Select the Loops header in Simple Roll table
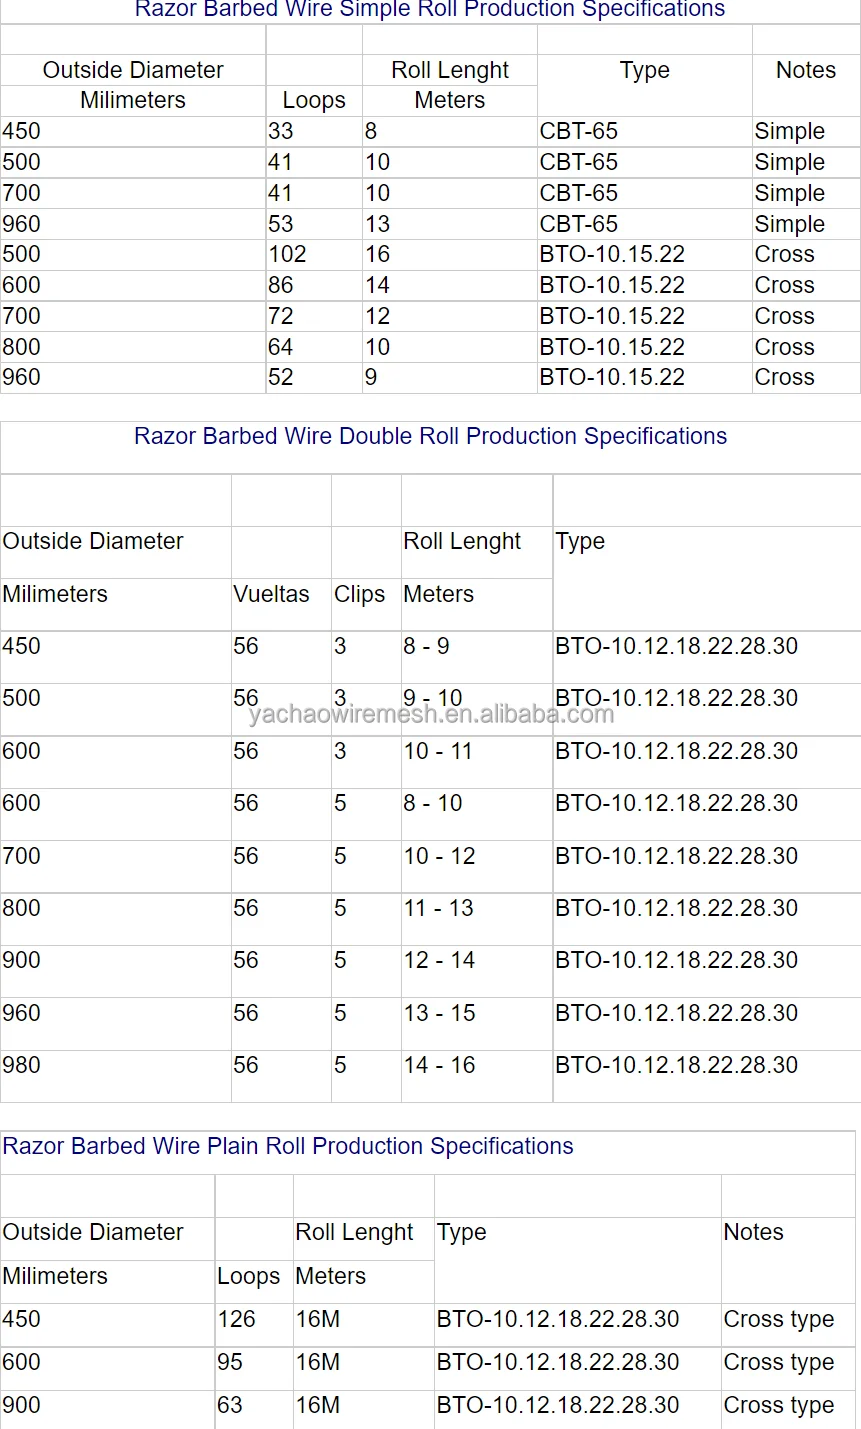 [x=313, y=100]
